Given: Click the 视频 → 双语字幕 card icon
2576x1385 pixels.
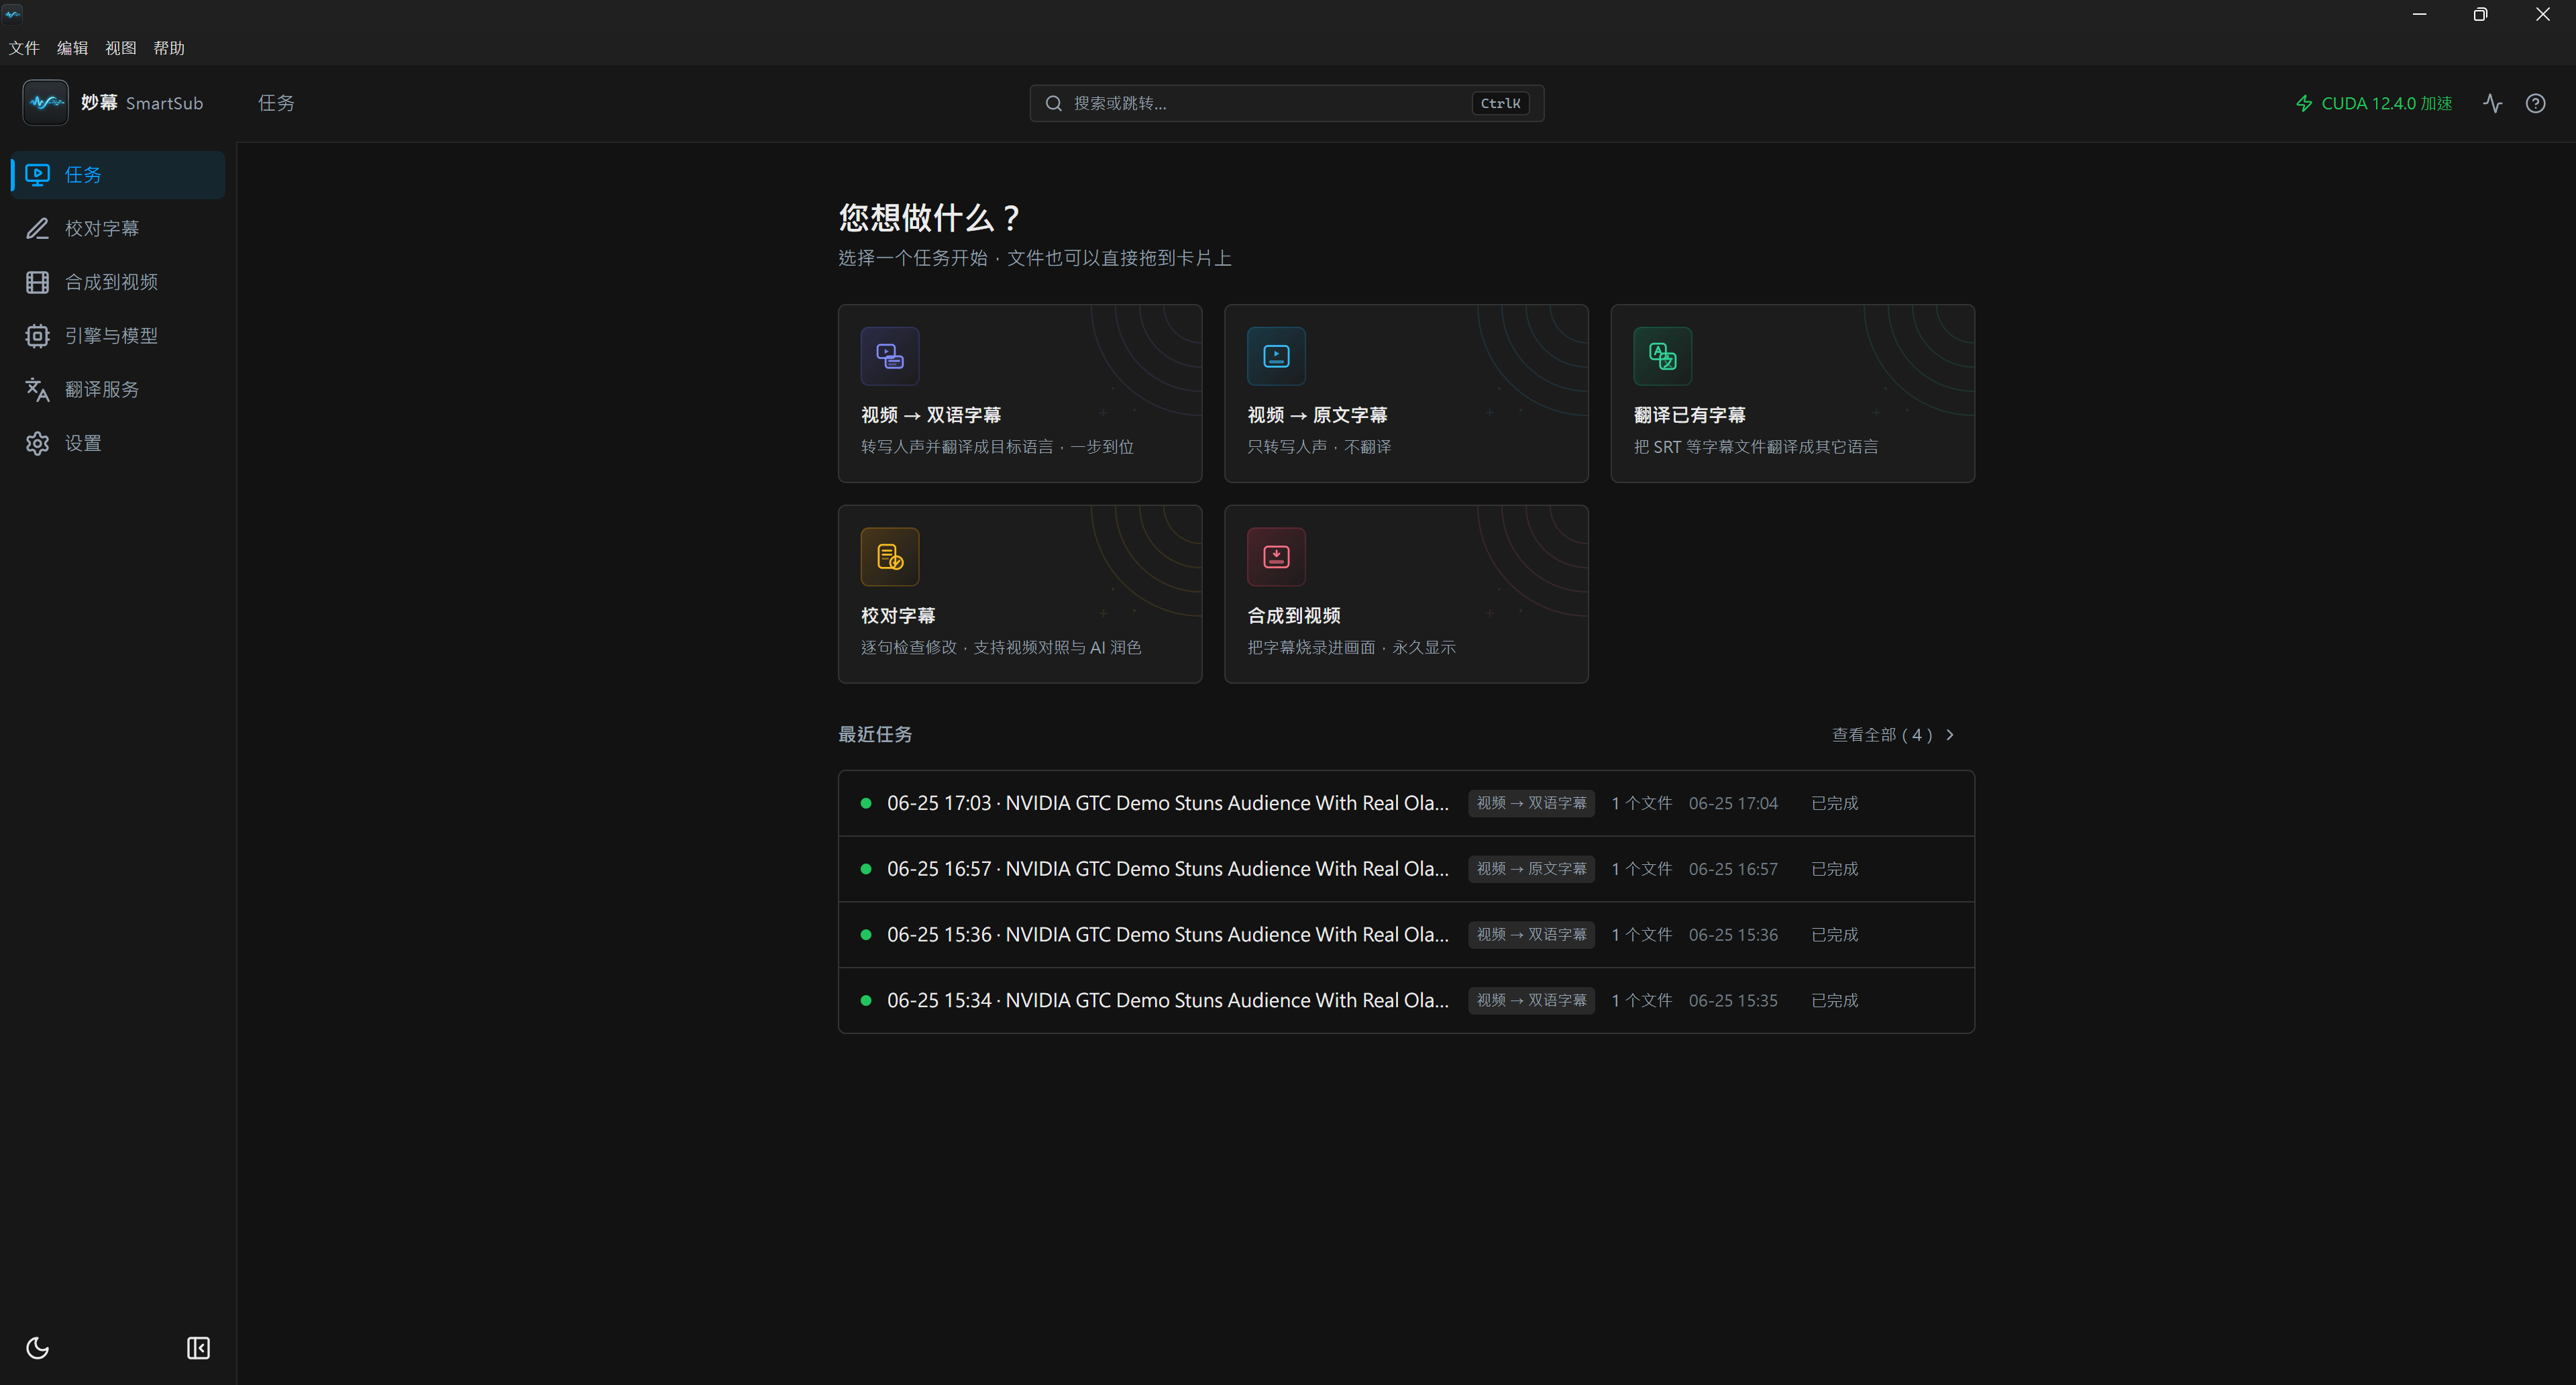Looking at the screenshot, I should 889,356.
